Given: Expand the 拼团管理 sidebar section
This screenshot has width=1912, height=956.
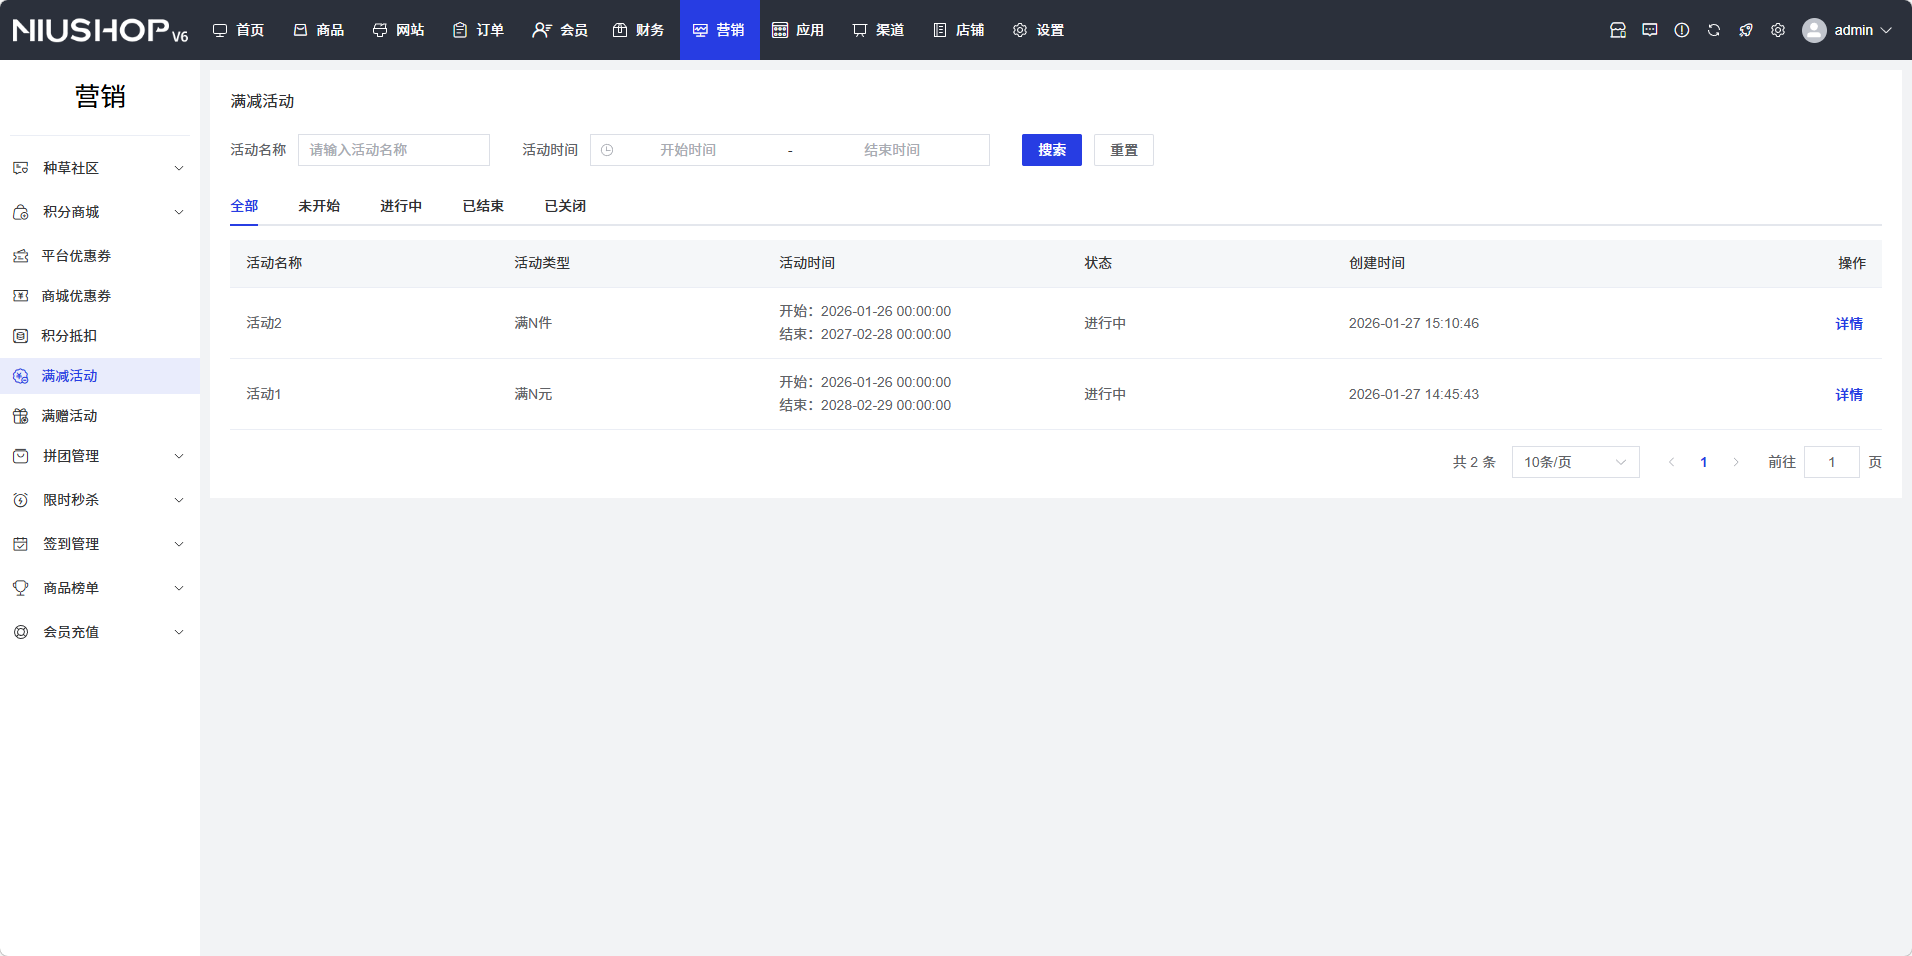Looking at the screenshot, I should click(x=100, y=456).
